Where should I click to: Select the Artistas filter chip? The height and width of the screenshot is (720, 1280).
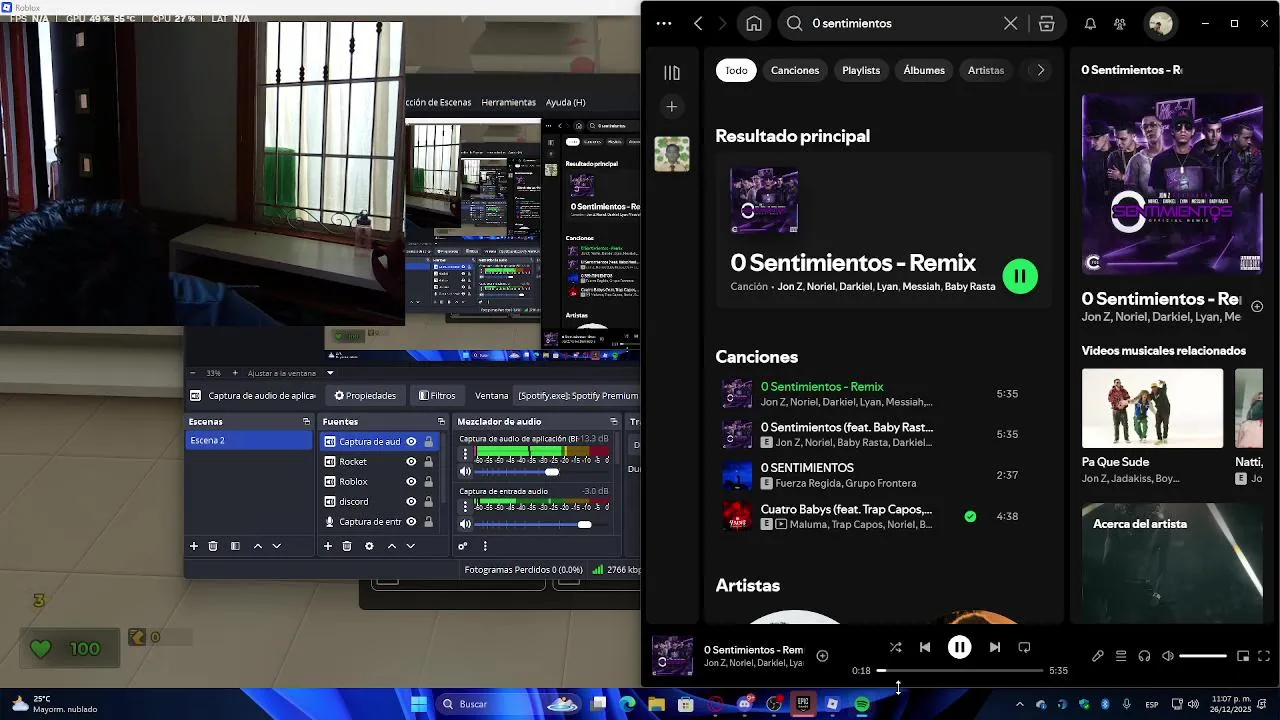pyautogui.click(x=986, y=70)
